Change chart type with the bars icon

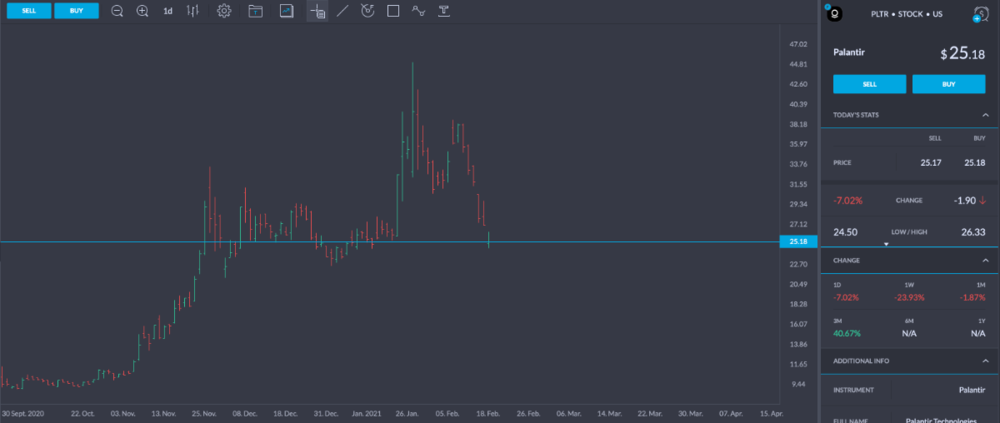[193, 11]
